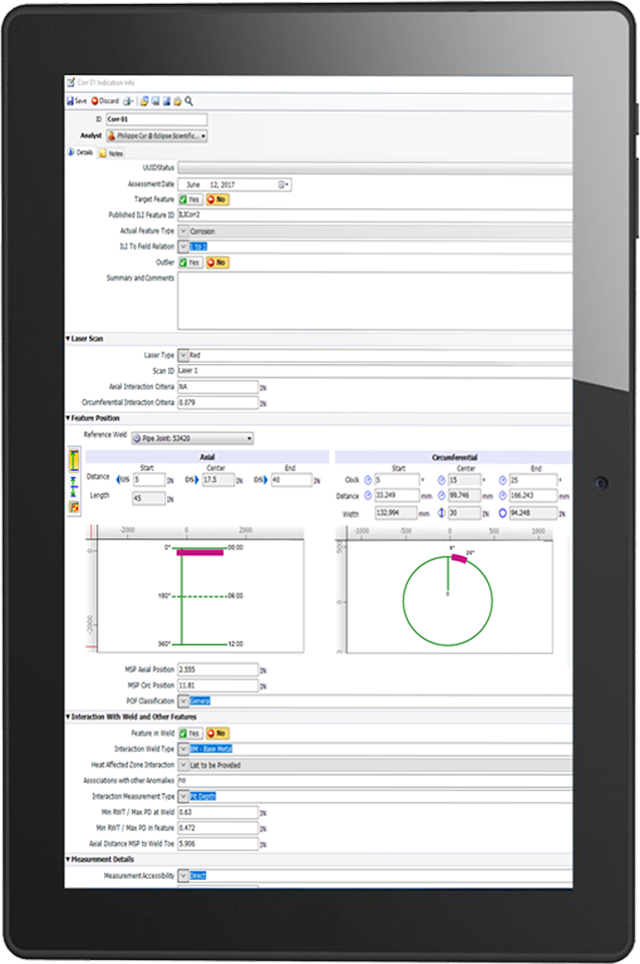Click the first monitor icon in toolbar
This screenshot has width=640, height=964.
[156, 101]
